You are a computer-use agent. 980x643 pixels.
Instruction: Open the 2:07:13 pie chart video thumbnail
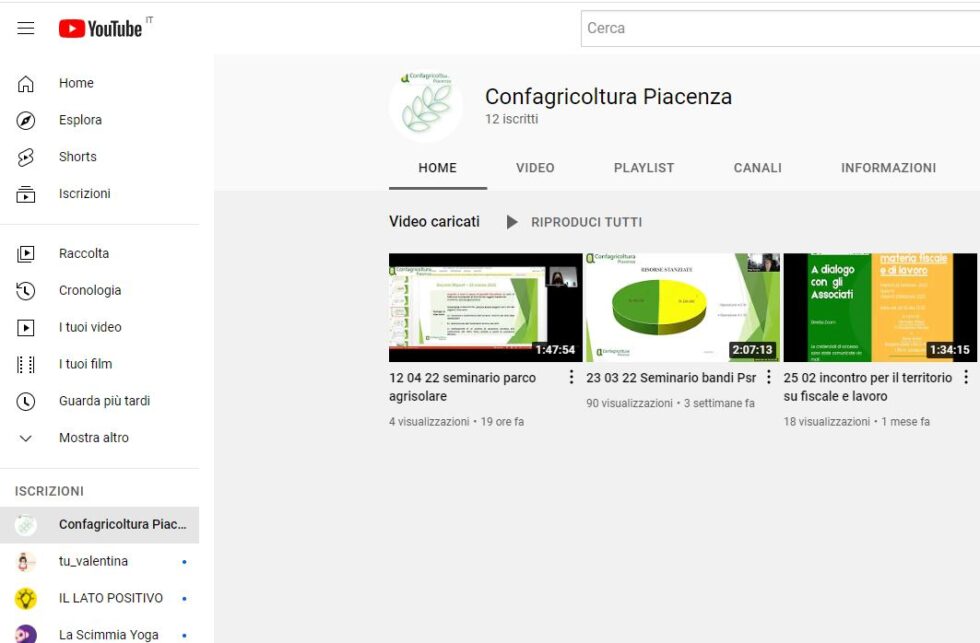pos(683,307)
